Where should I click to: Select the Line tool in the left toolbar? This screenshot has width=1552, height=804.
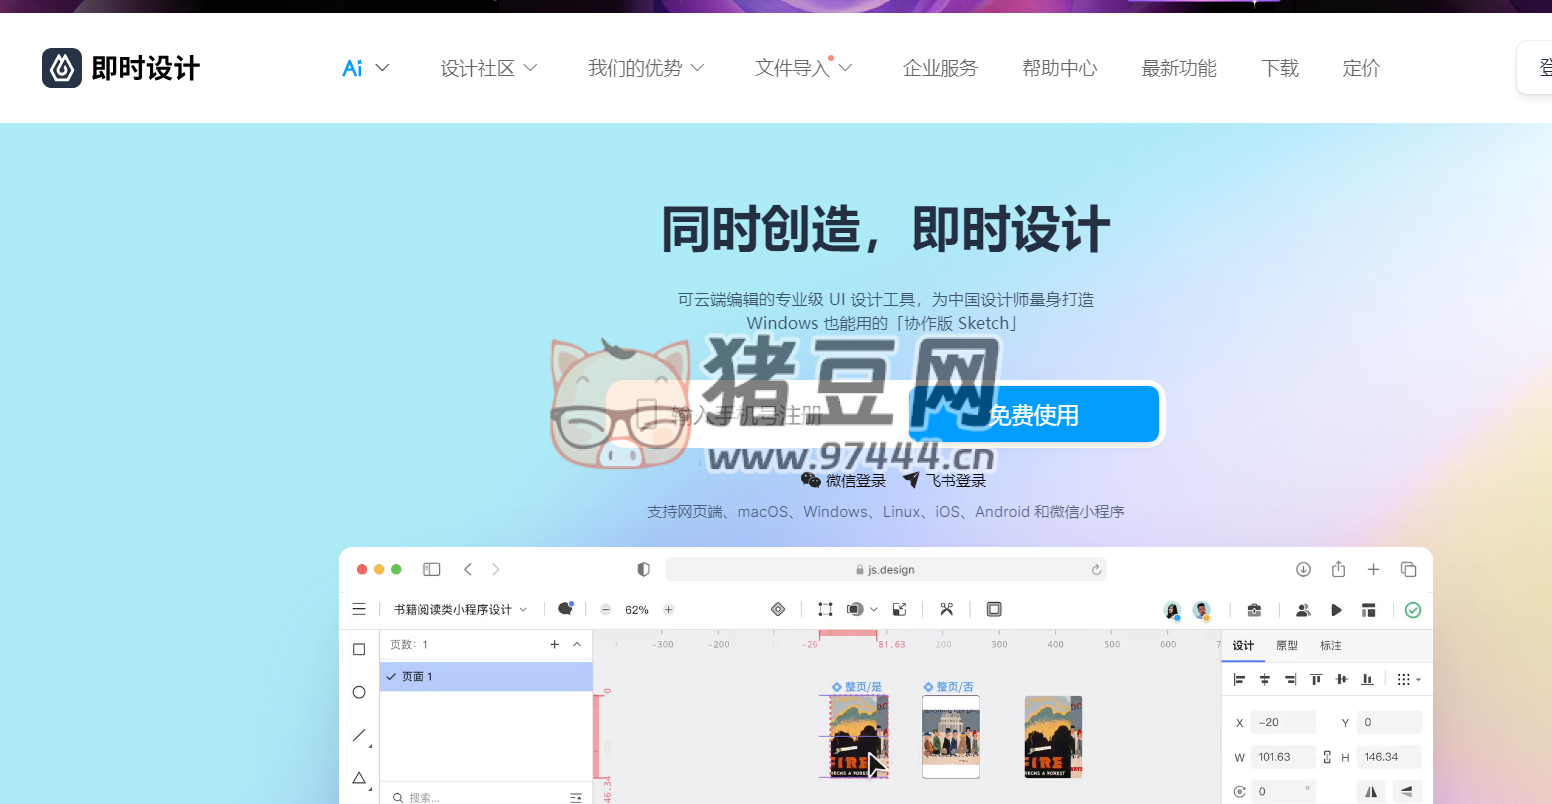tap(359, 735)
